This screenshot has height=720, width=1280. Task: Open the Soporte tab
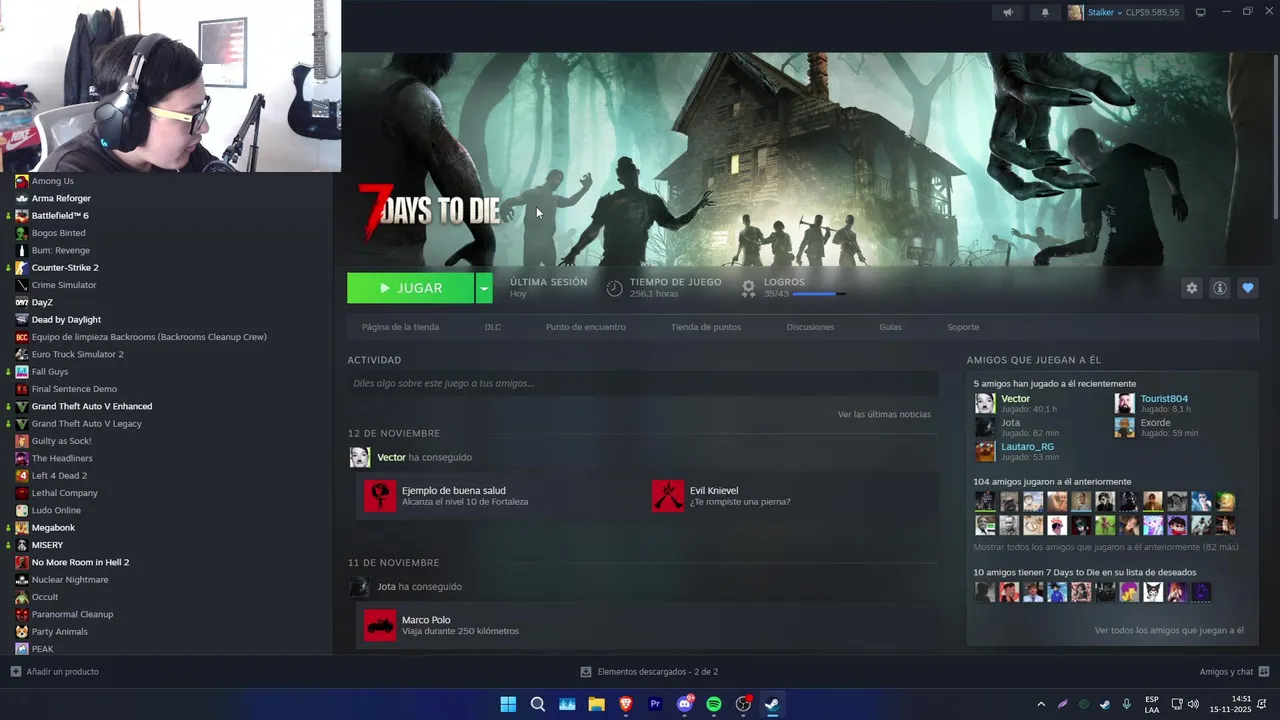963,327
